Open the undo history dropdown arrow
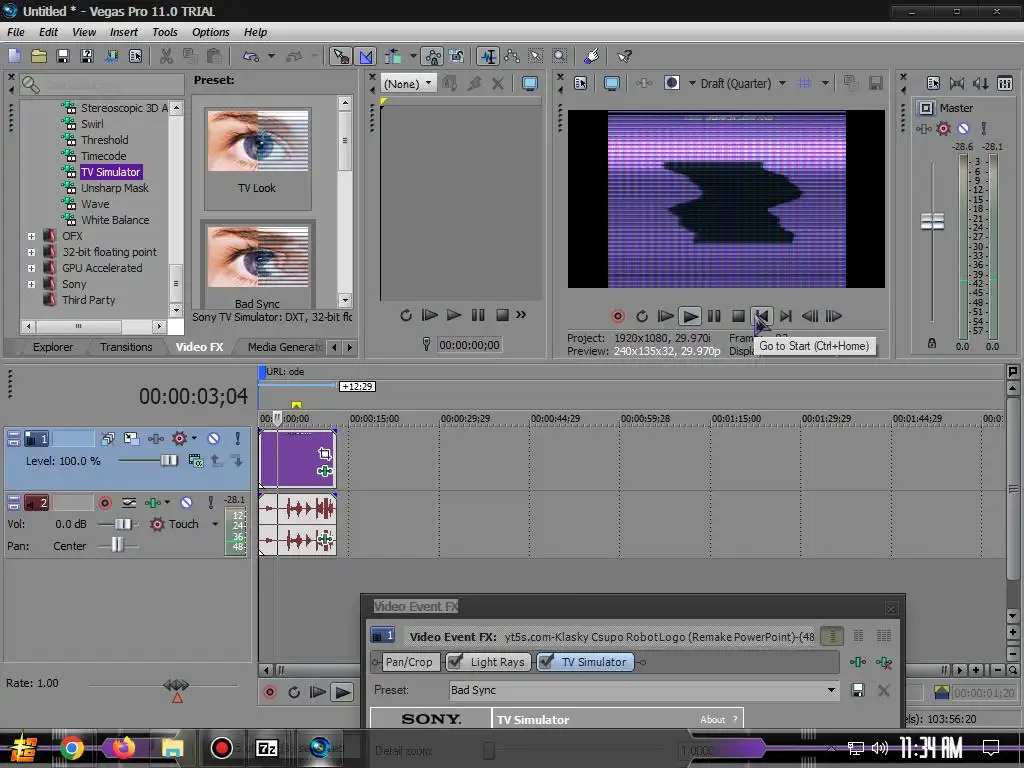The height and width of the screenshot is (768, 1024). pos(271,56)
